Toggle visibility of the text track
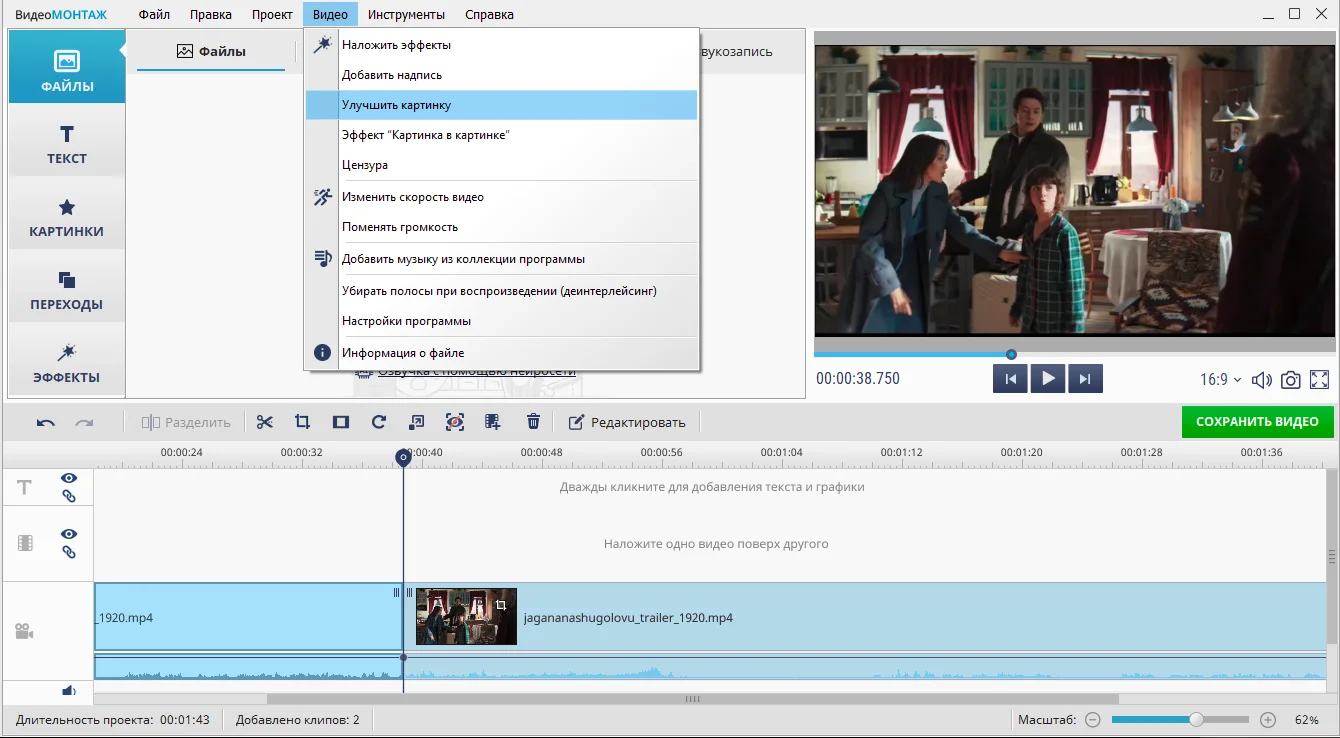1340x738 pixels. click(x=69, y=479)
